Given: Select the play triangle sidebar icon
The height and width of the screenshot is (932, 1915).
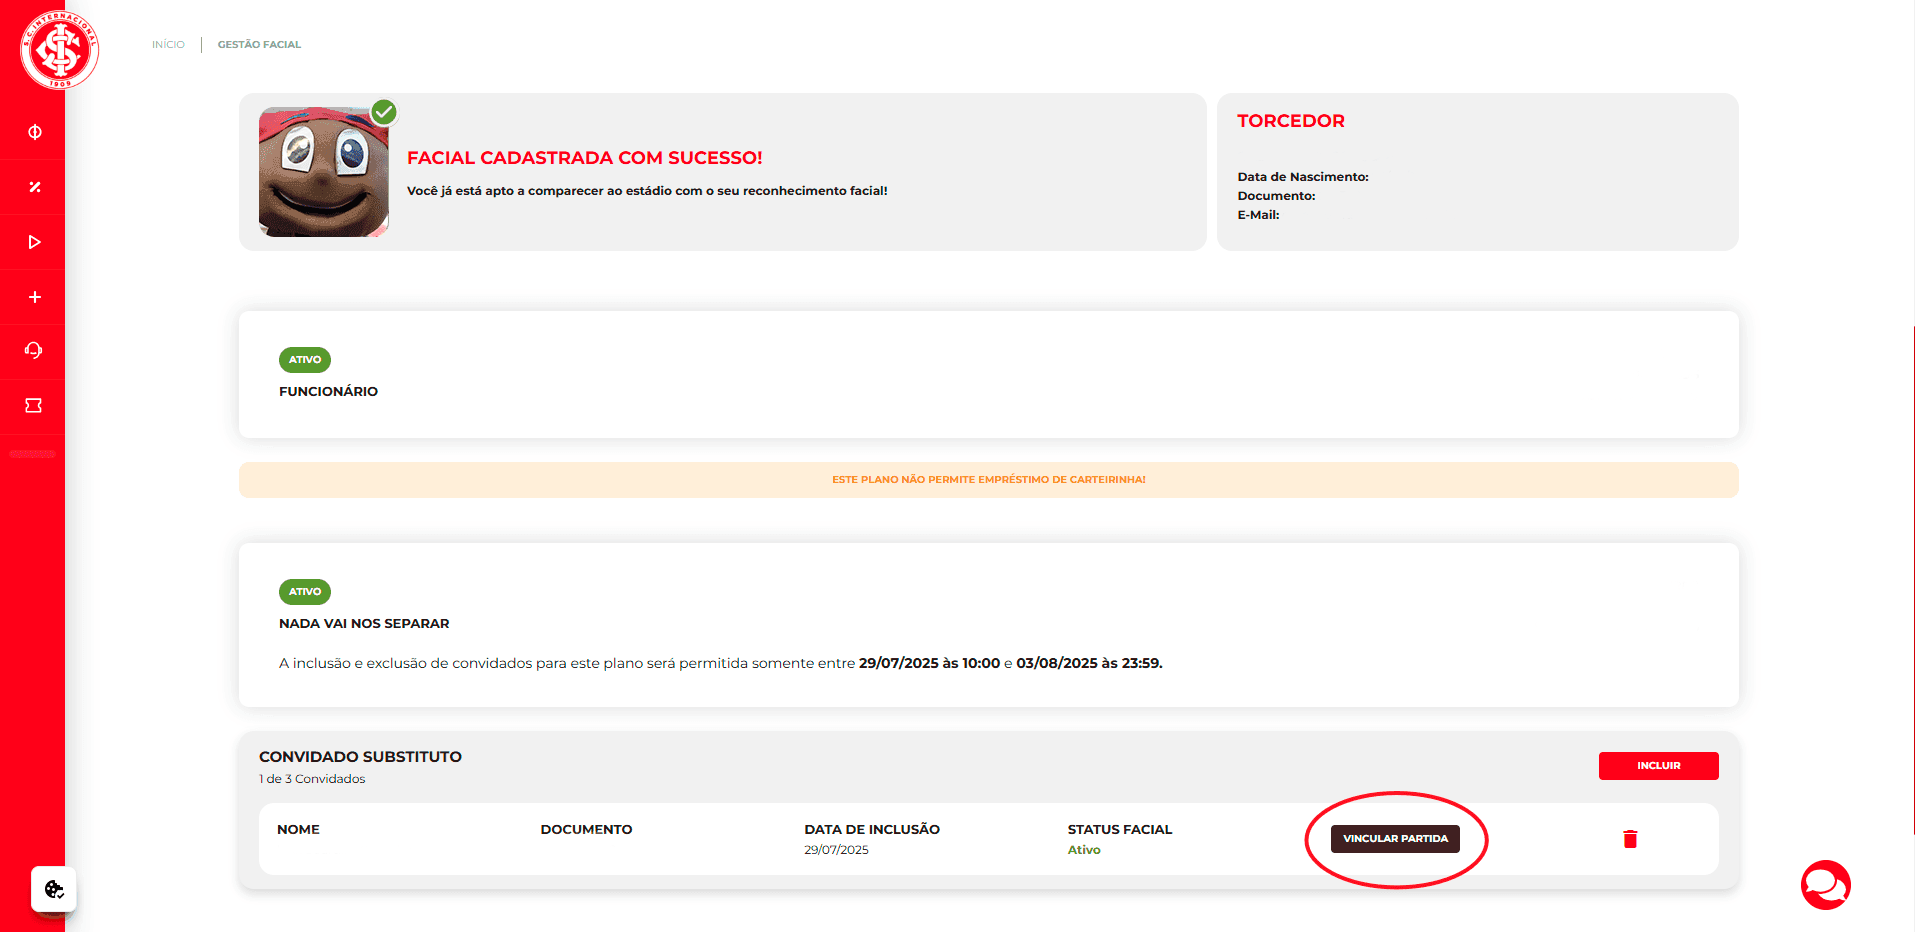Looking at the screenshot, I should click(34, 242).
